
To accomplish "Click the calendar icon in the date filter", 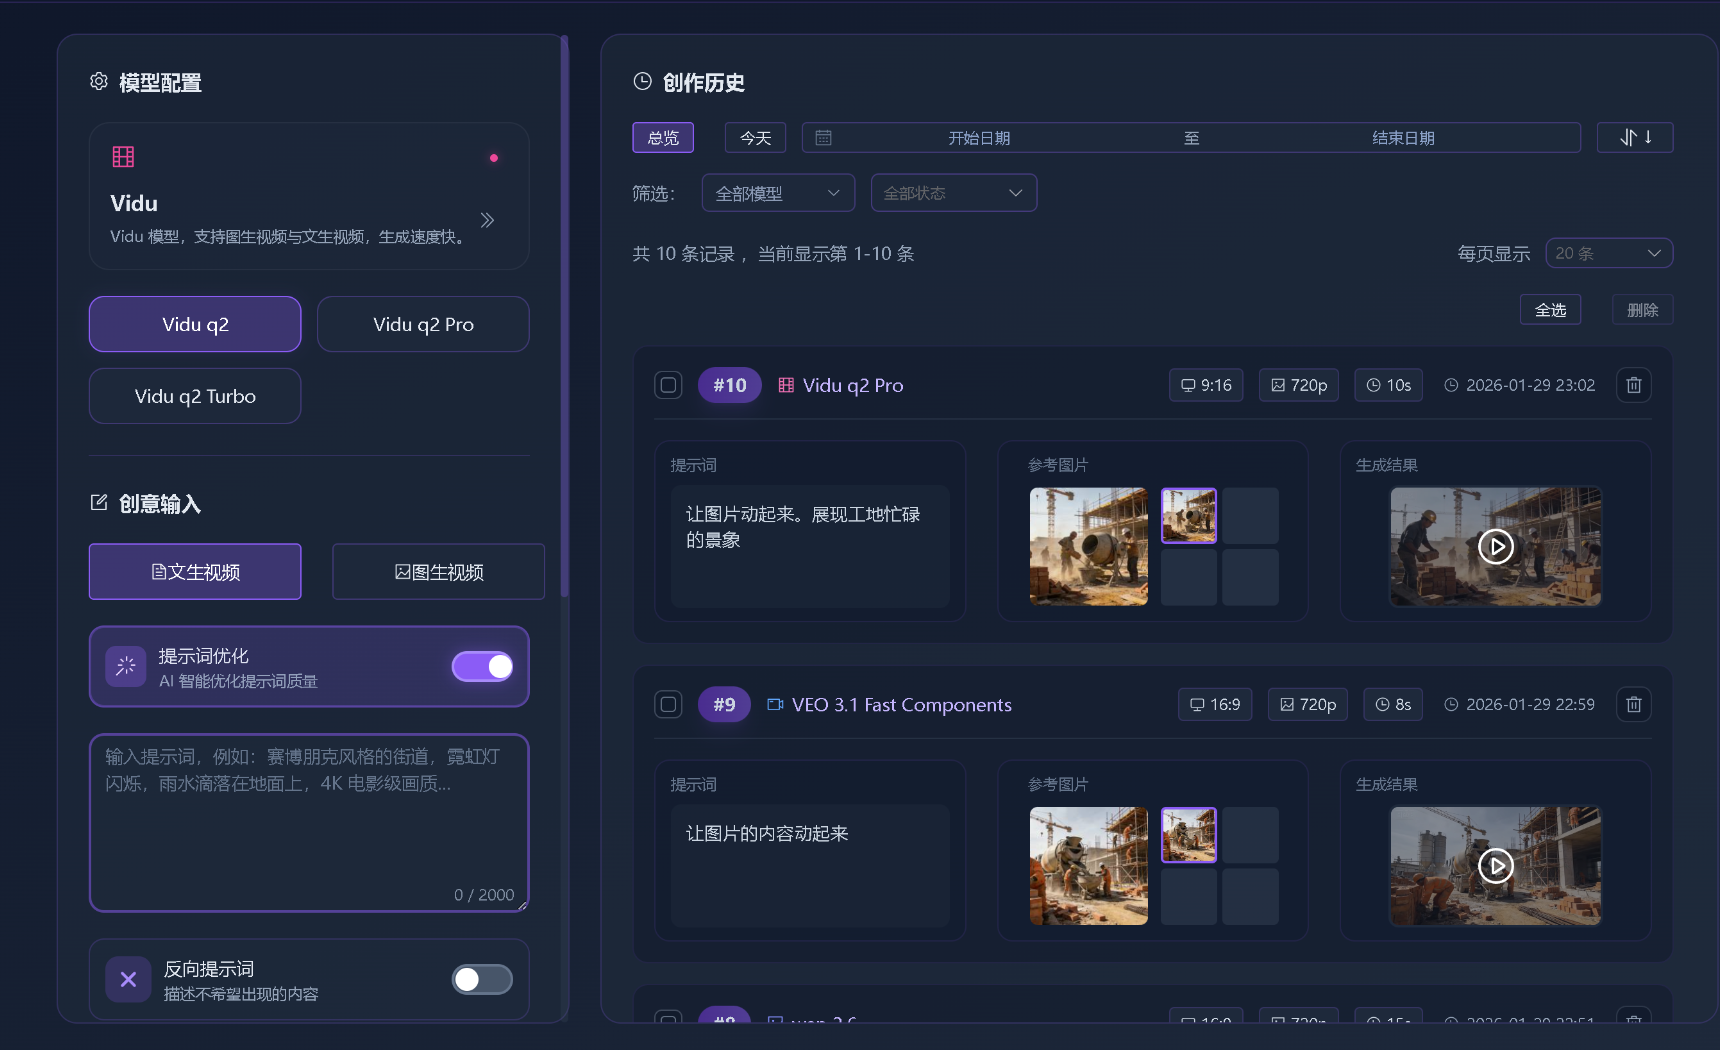I will 823,137.
